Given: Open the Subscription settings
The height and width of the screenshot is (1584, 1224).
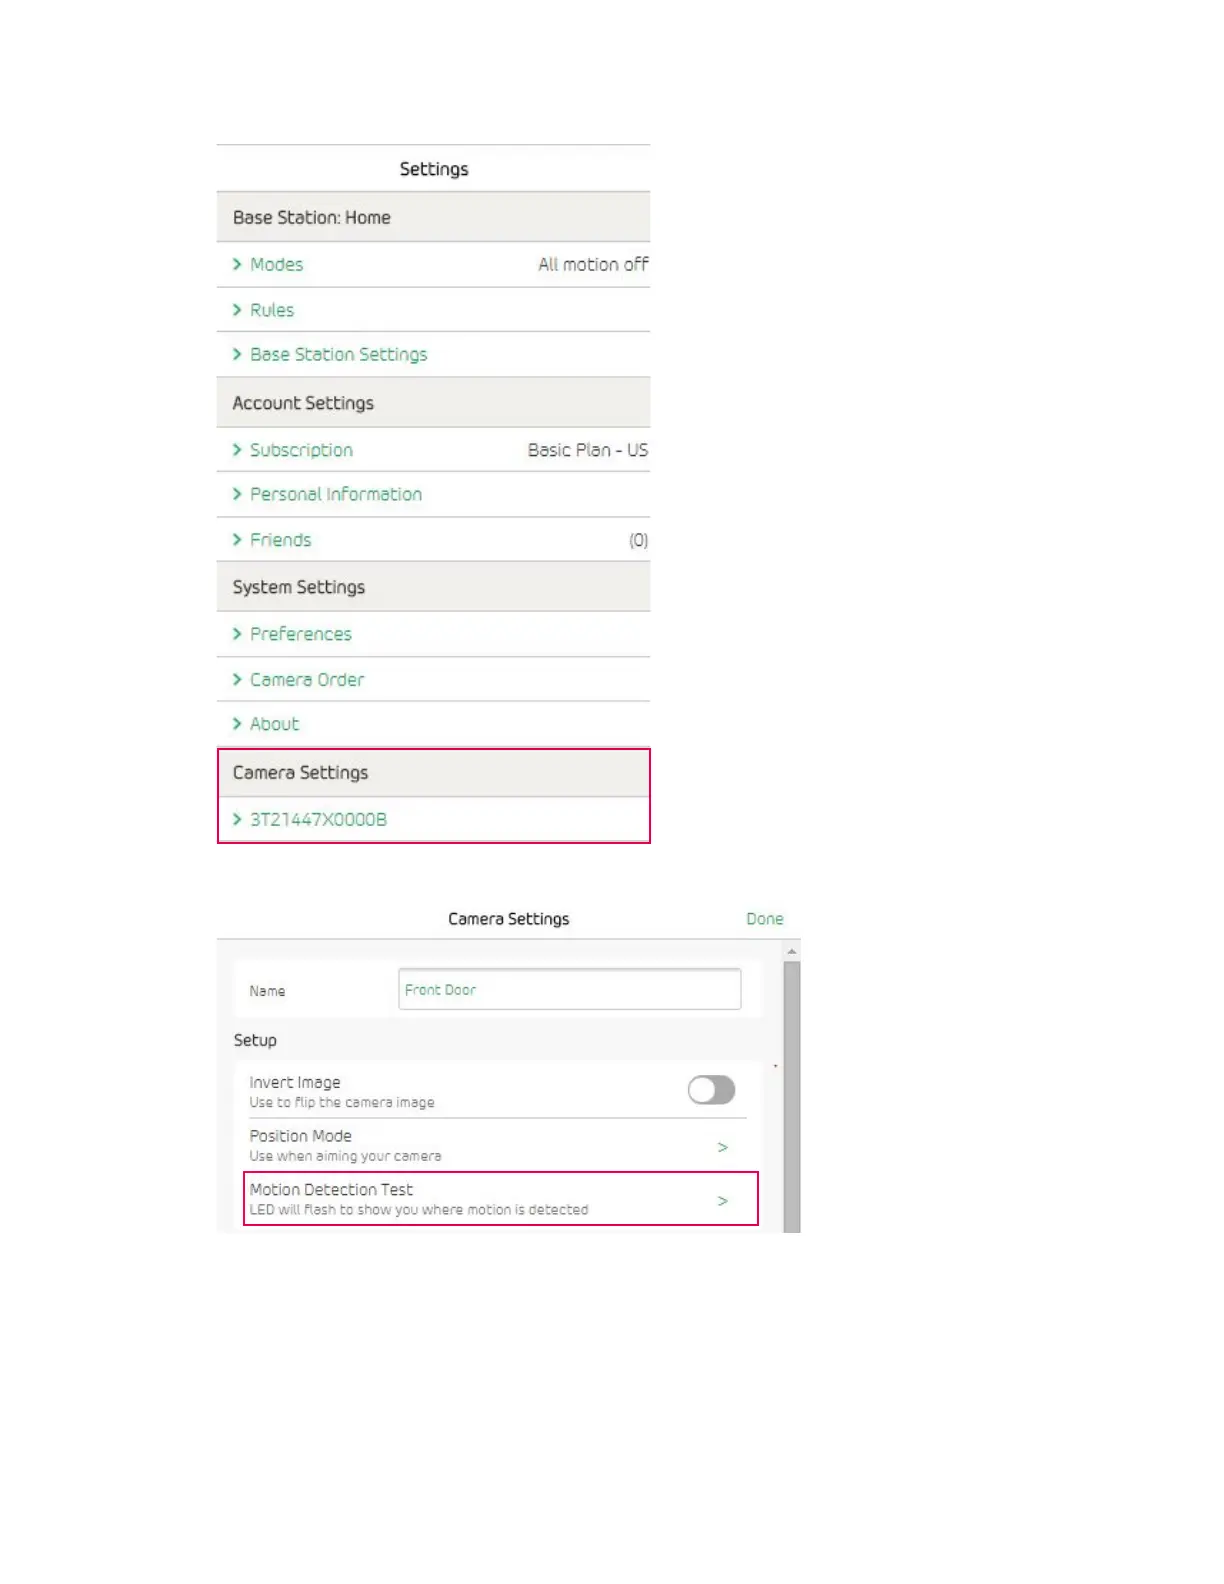Looking at the screenshot, I should coord(433,450).
